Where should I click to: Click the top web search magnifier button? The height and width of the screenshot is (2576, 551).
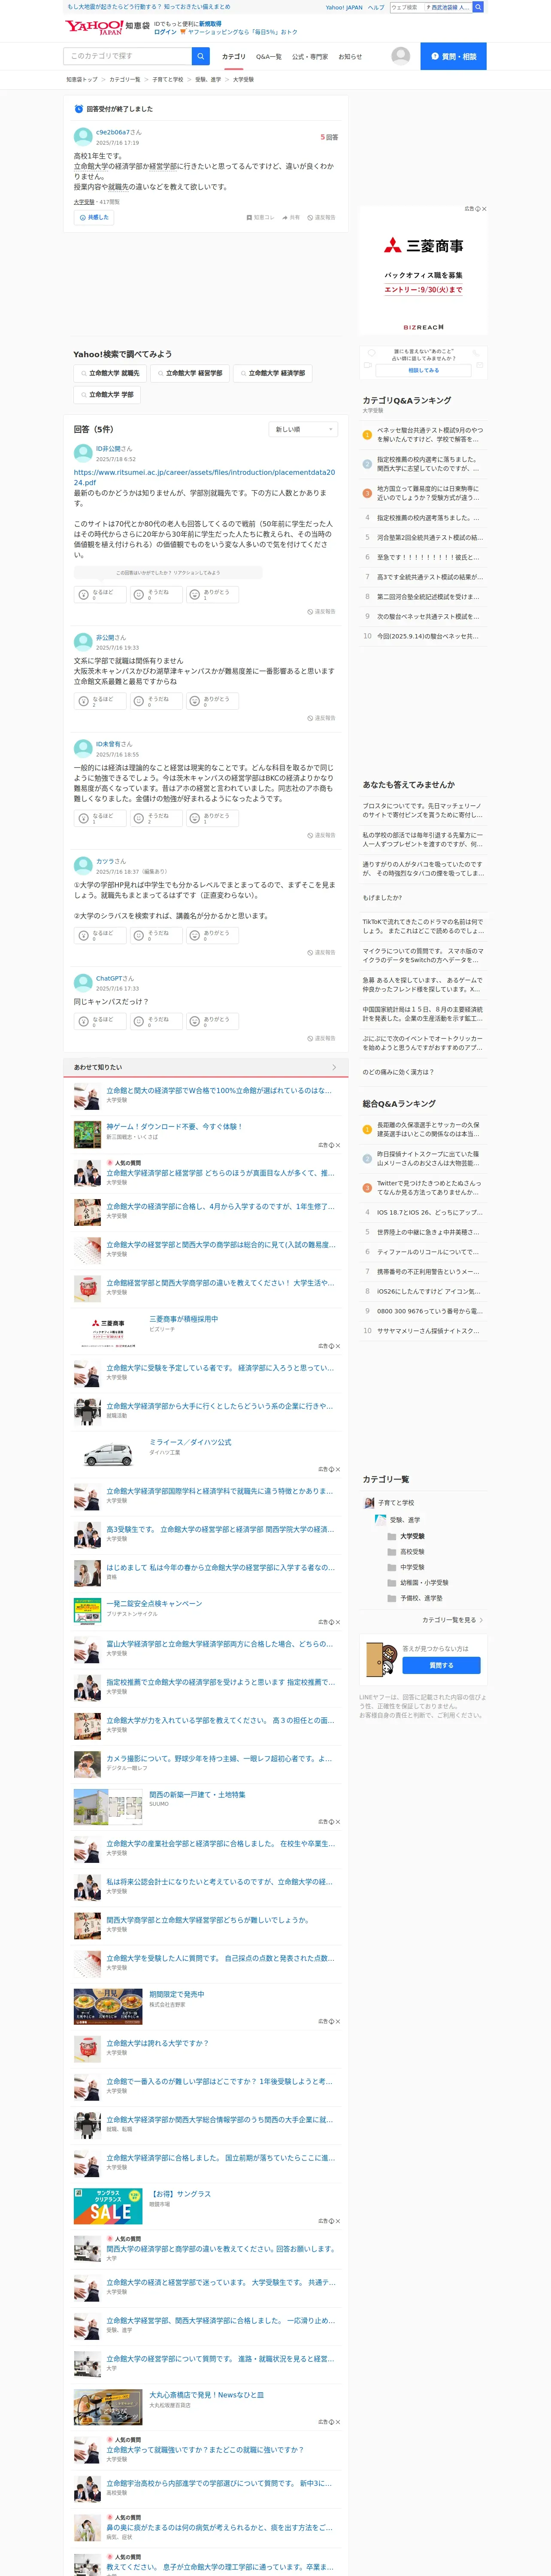click(x=478, y=7)
